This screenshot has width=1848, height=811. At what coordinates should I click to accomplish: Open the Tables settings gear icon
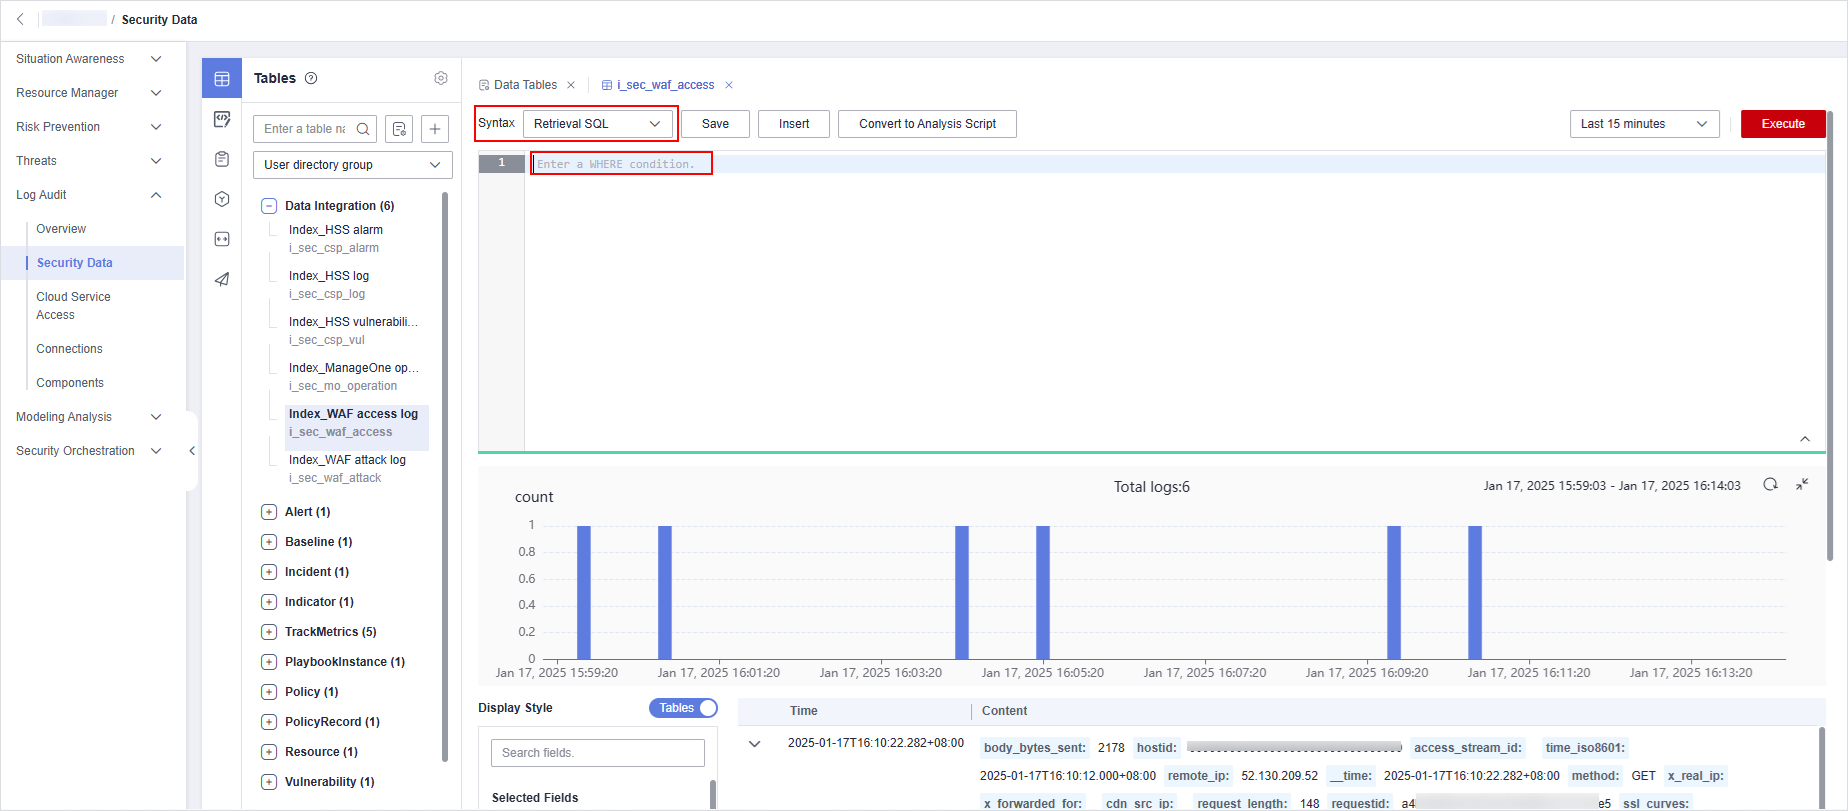(441, 78)
